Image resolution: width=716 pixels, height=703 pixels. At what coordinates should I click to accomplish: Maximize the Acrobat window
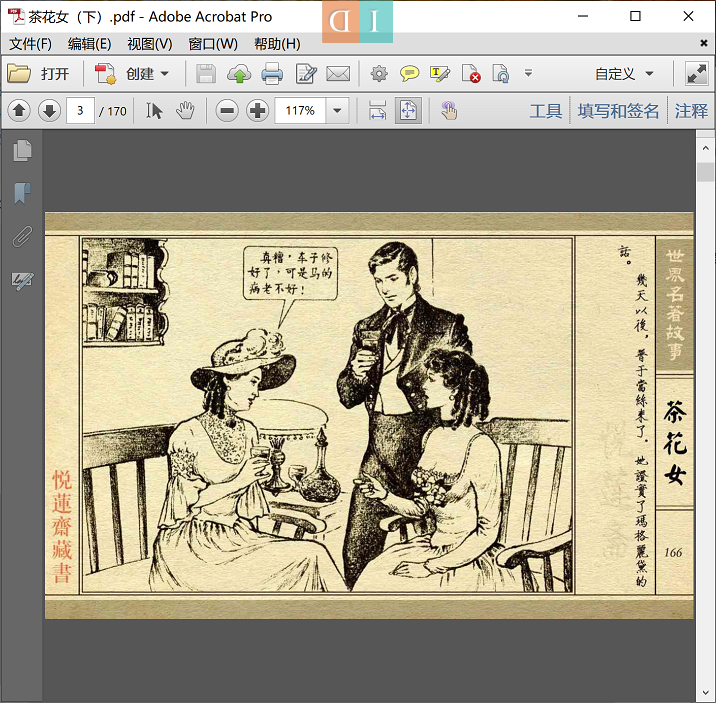click(x=635, y=16)
